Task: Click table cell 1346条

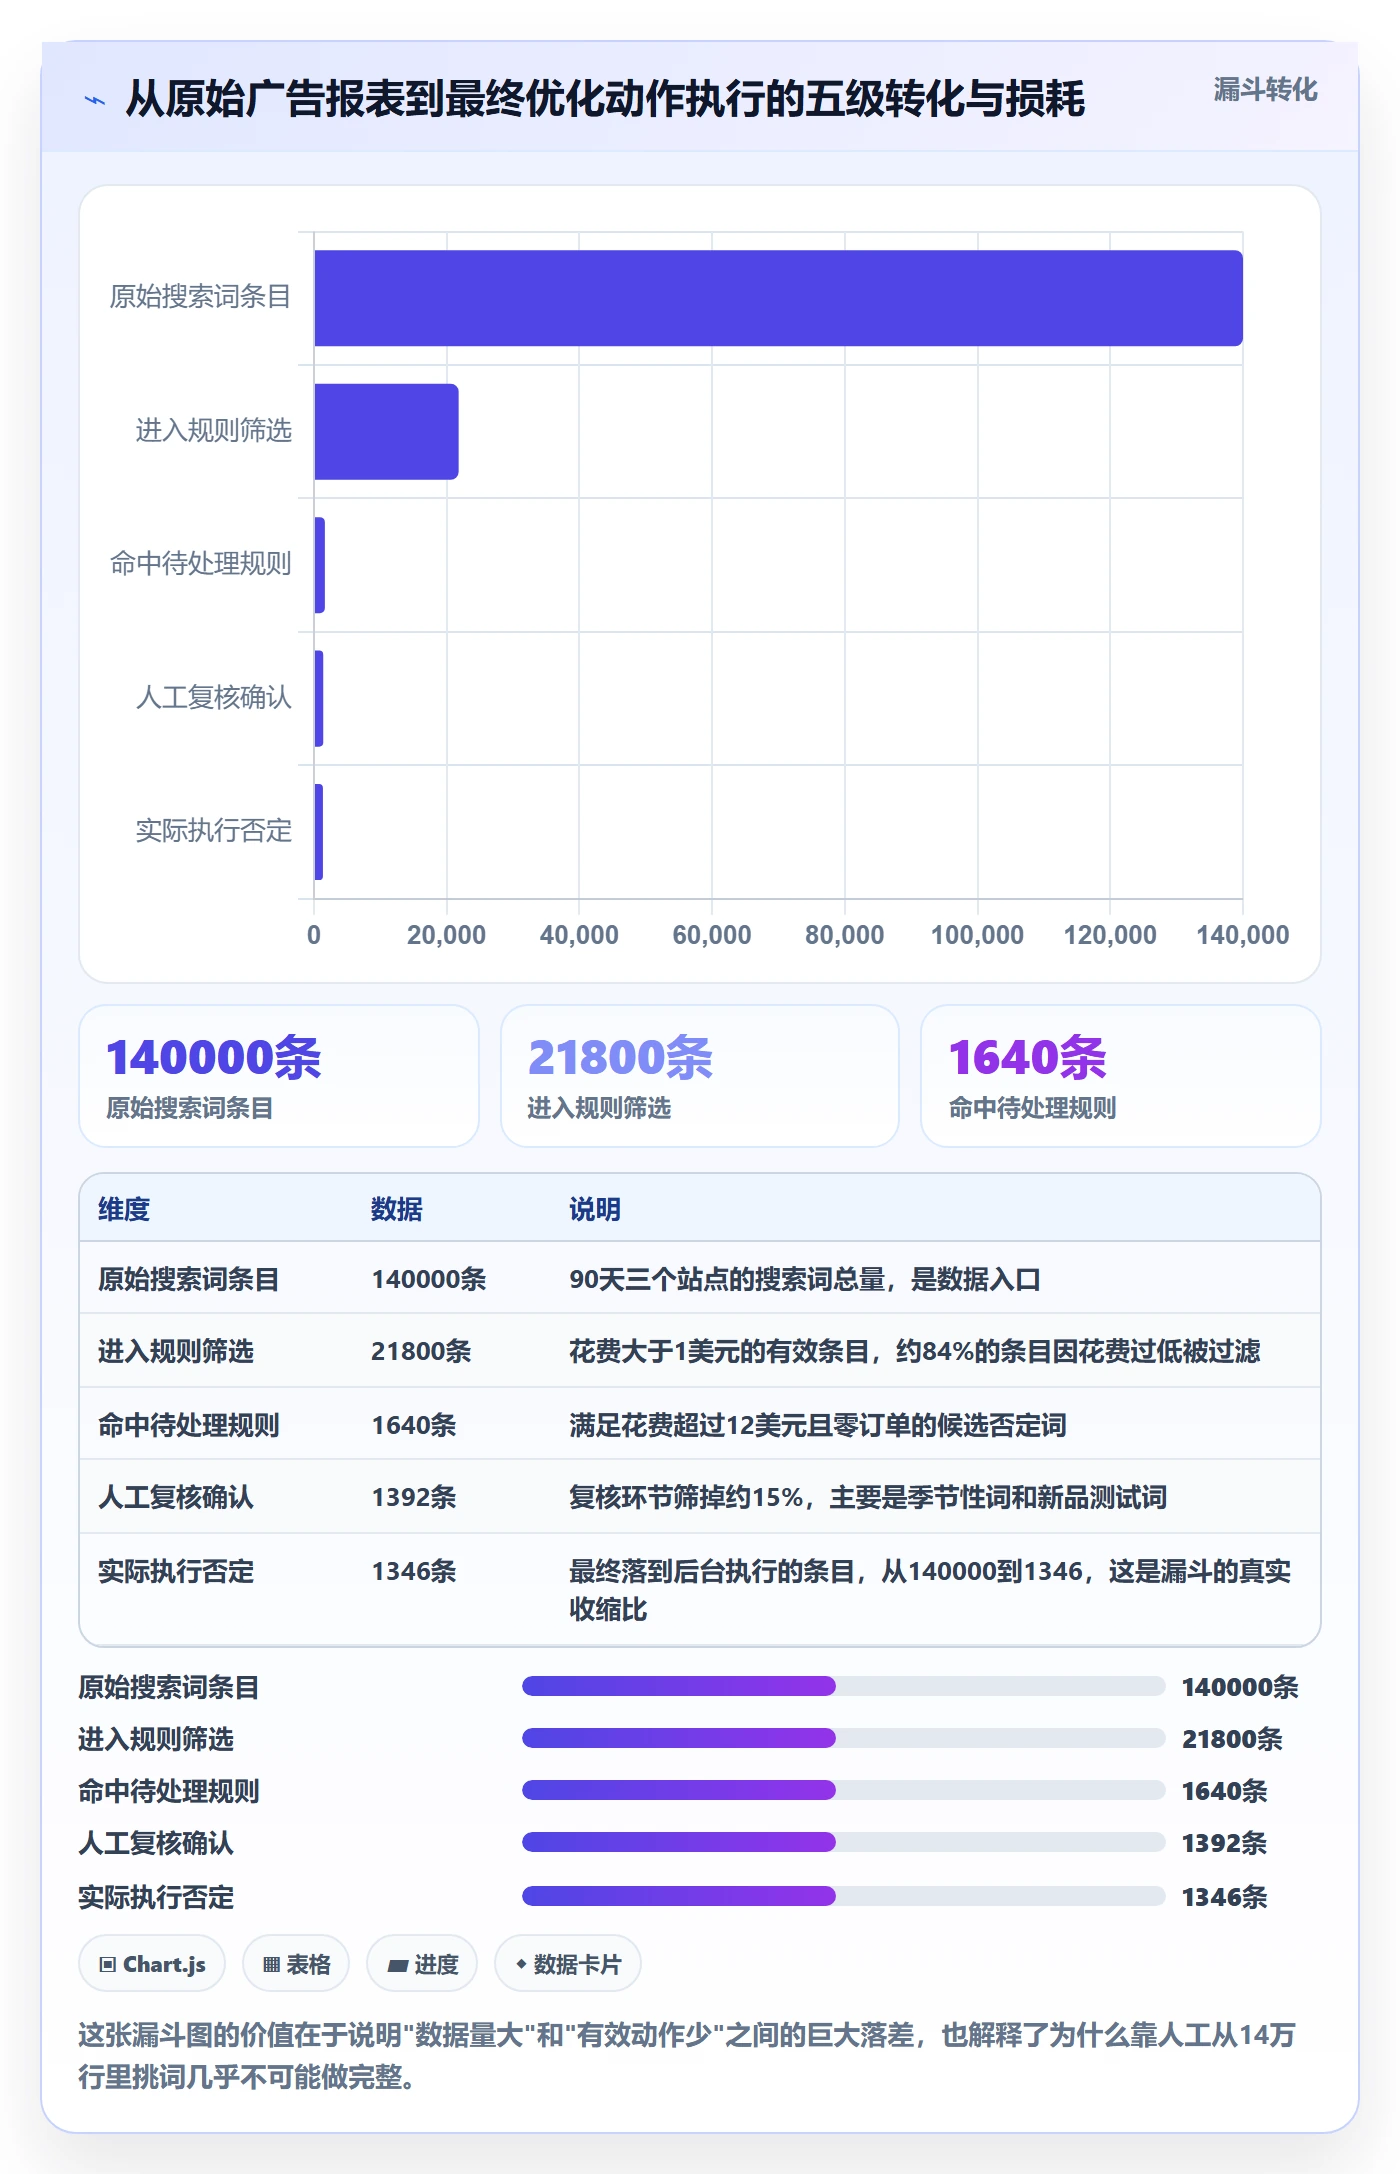Action: pyautogui.click(x=414, y=1571)
